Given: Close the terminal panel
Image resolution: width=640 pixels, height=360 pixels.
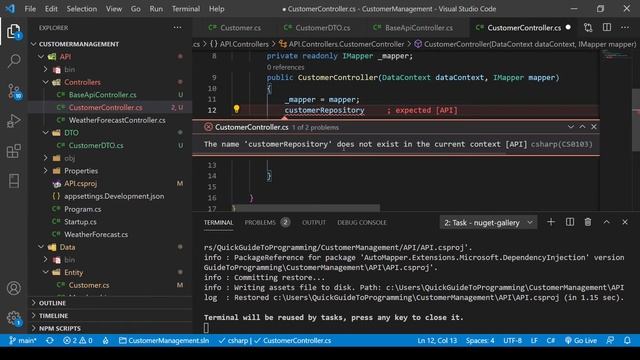Looking at the screenshot, I should (x=625, y=222).
